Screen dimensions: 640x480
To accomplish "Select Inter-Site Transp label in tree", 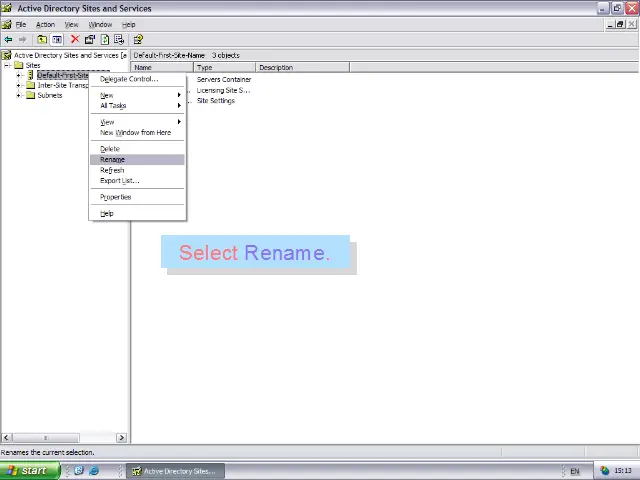I will (x=62, y=85).
